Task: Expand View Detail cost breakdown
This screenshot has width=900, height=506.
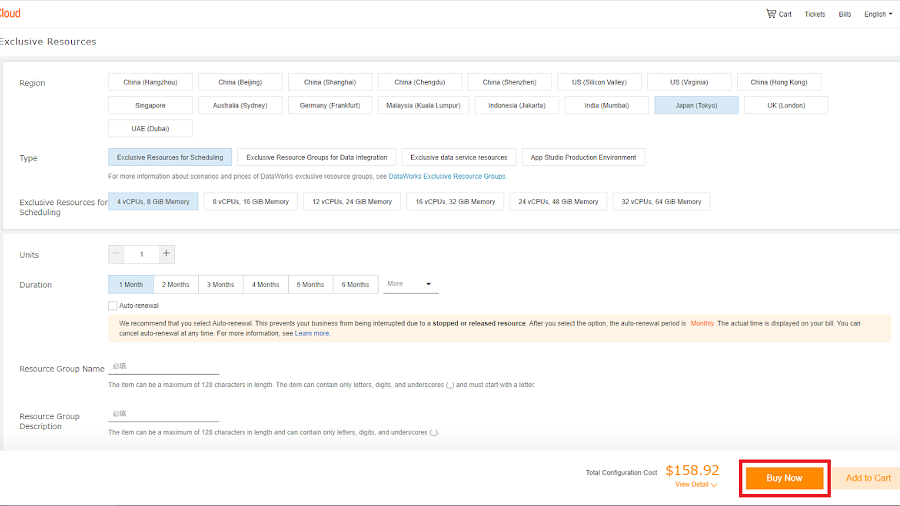Action: [x=695, y=484]
